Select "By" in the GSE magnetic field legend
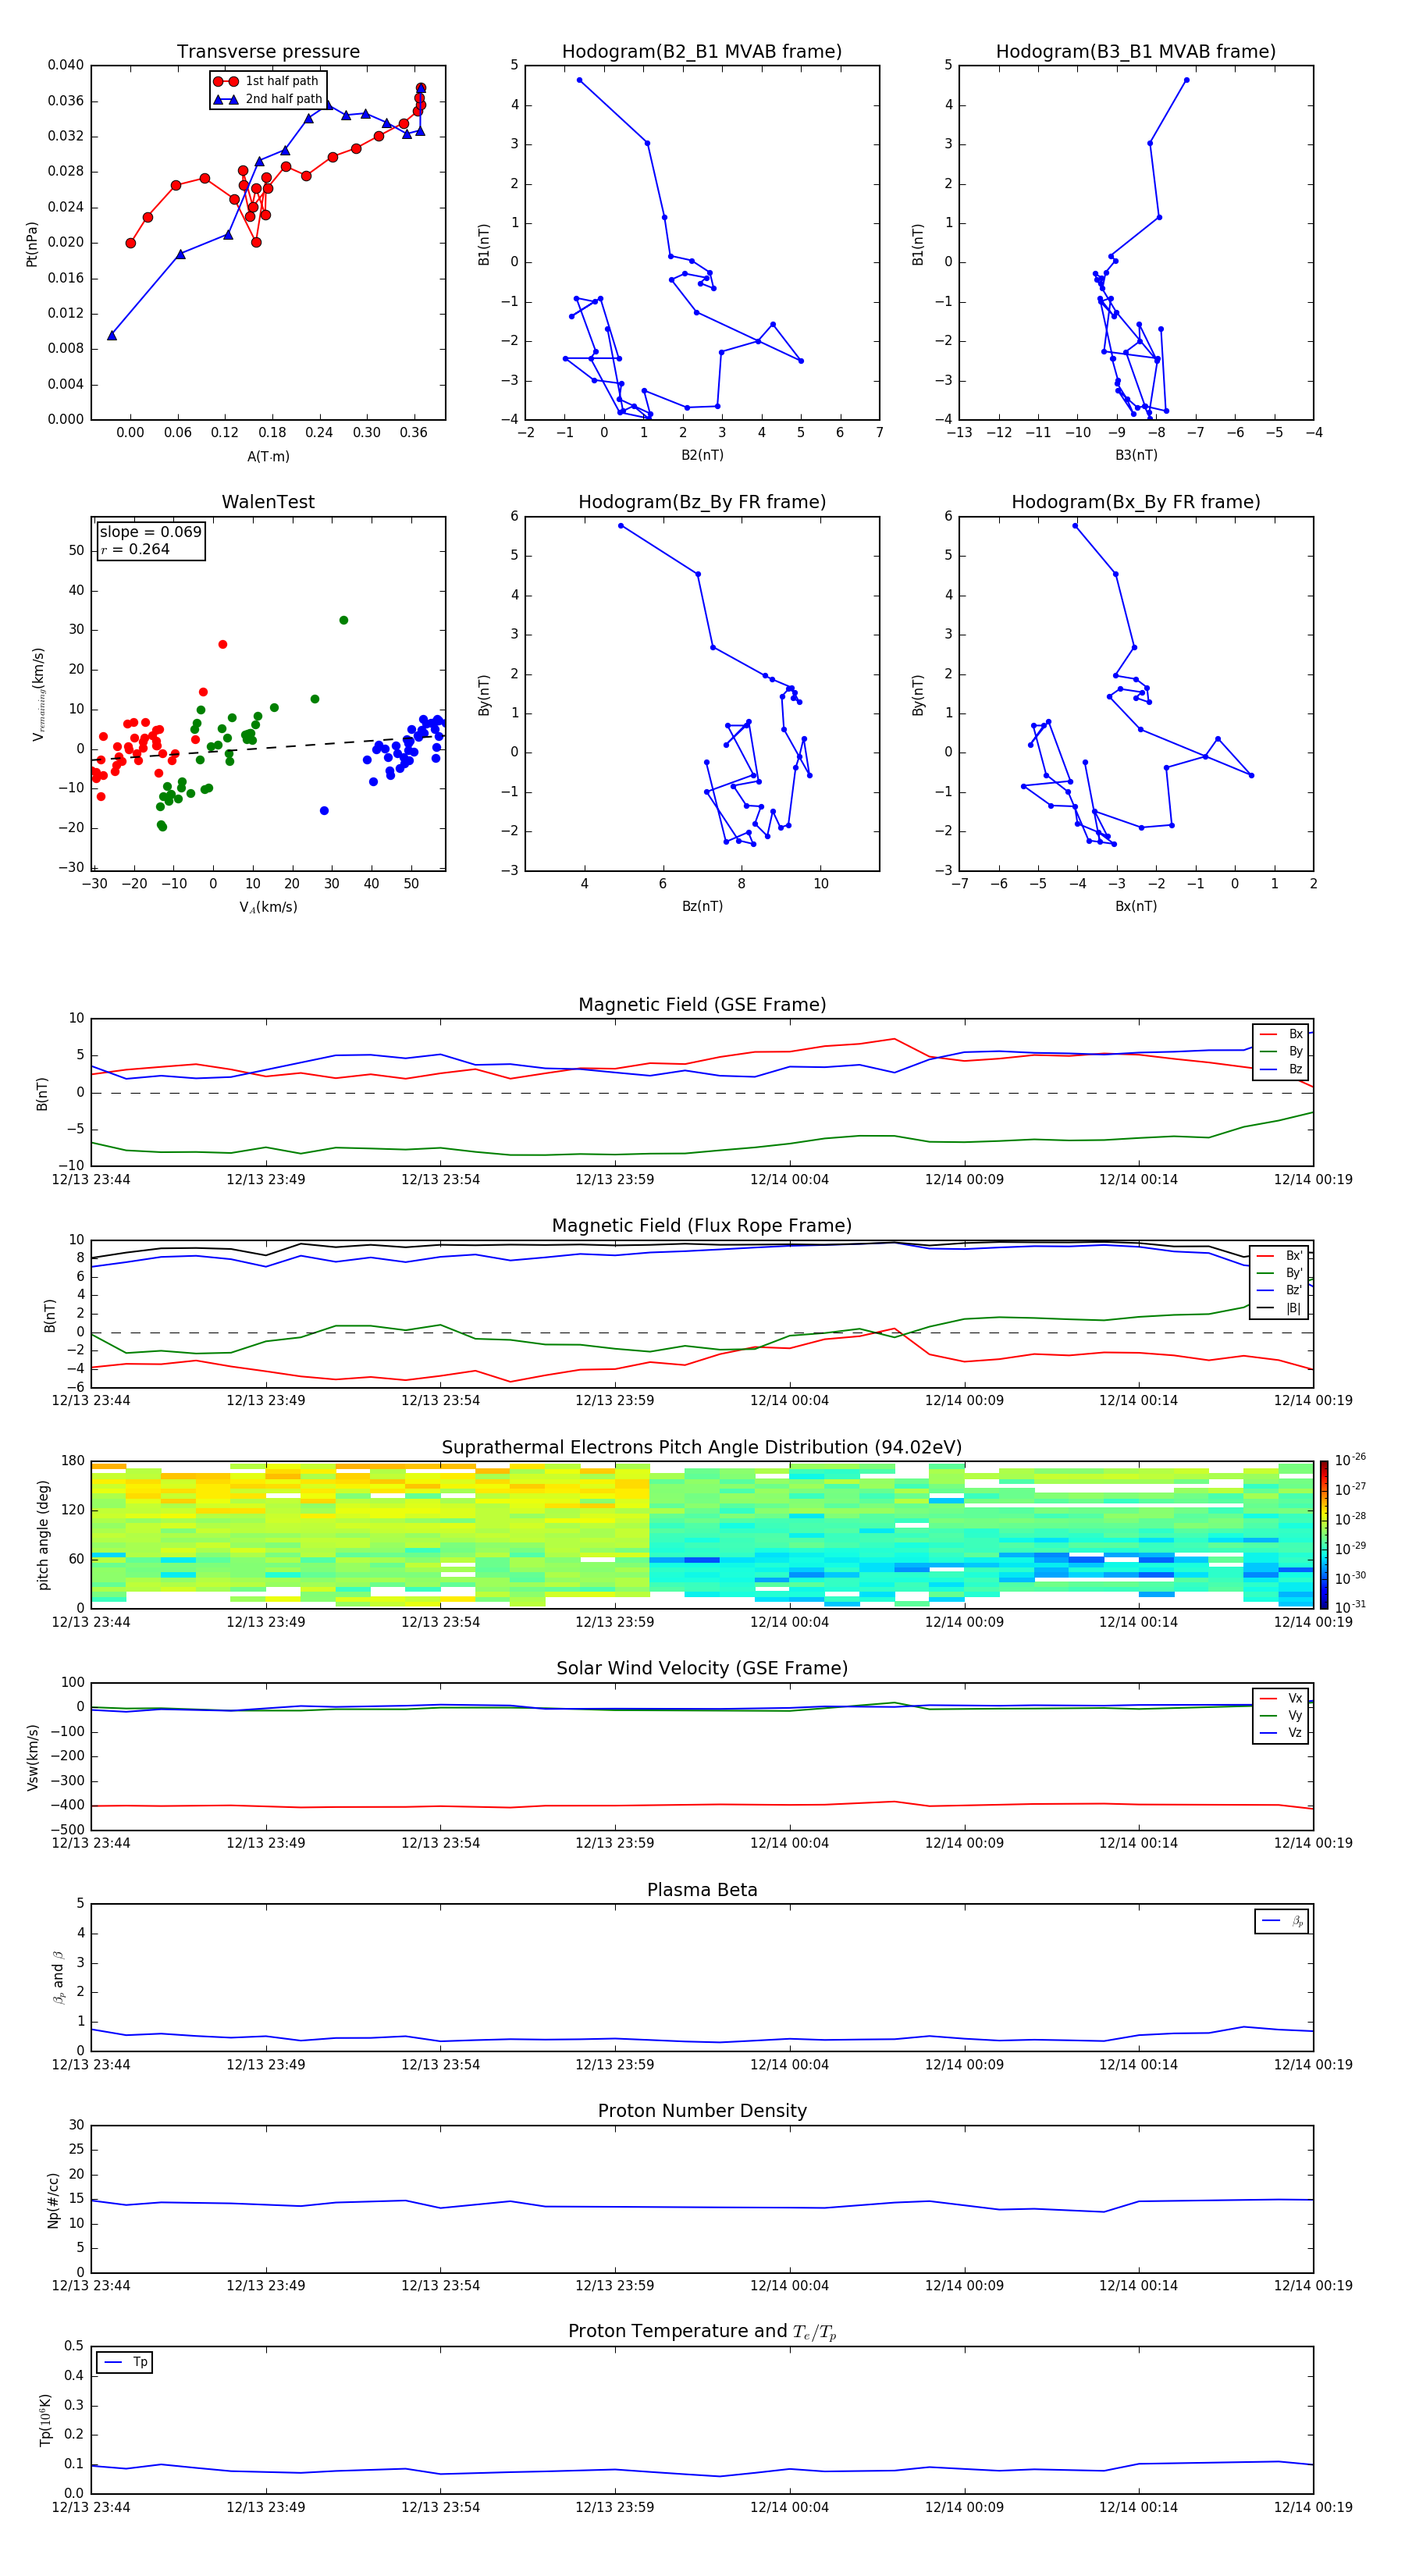Screen dimensions: 1405x2576 click(1281, 1051)
